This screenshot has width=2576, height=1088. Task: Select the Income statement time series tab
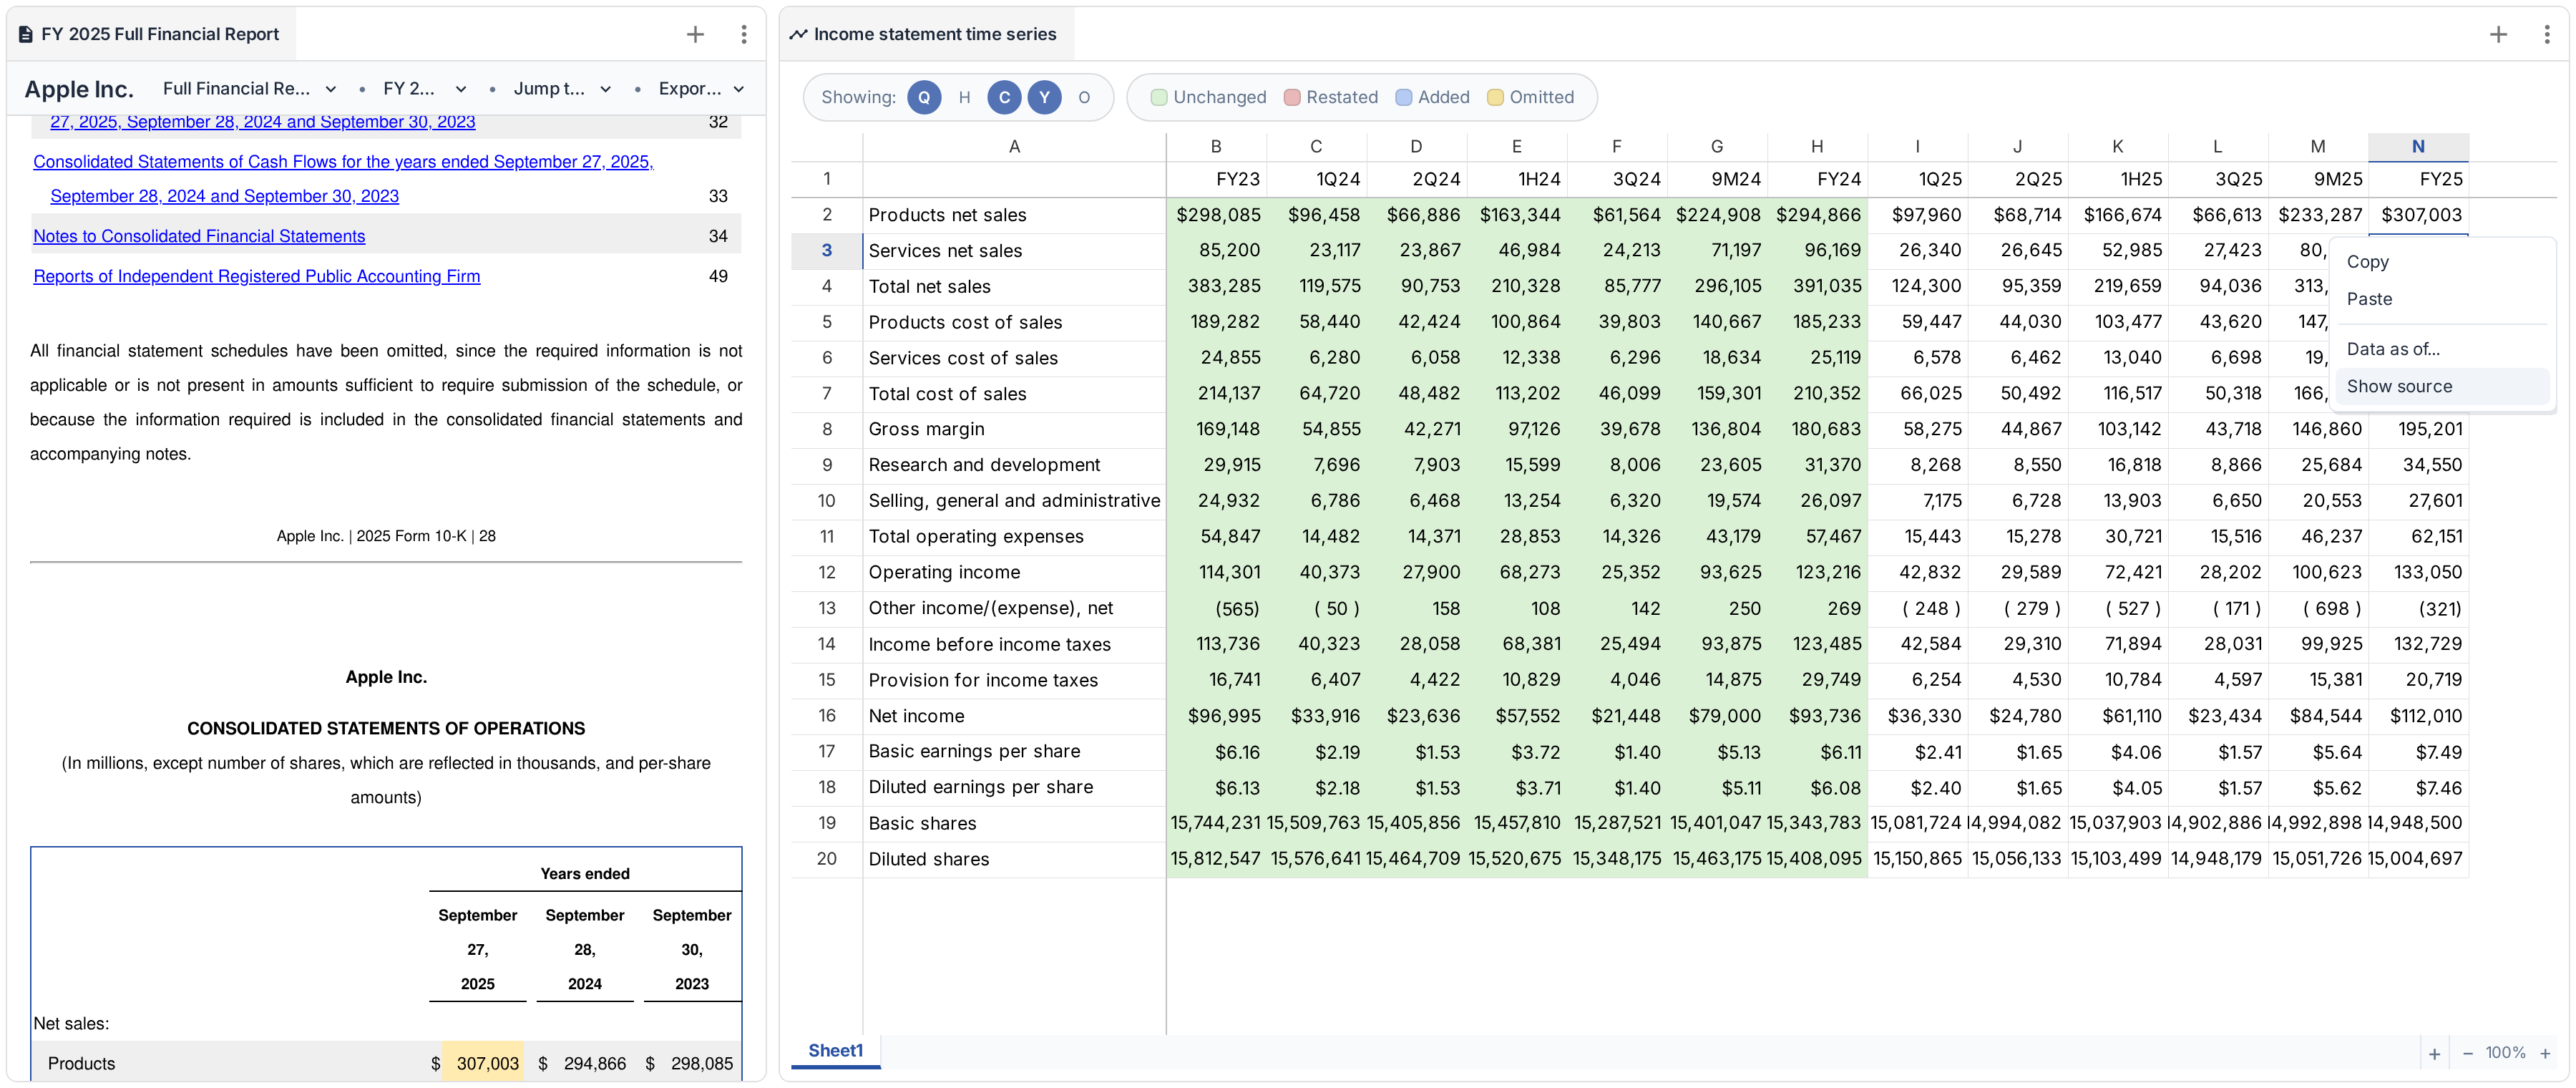(x=927, y=34)
